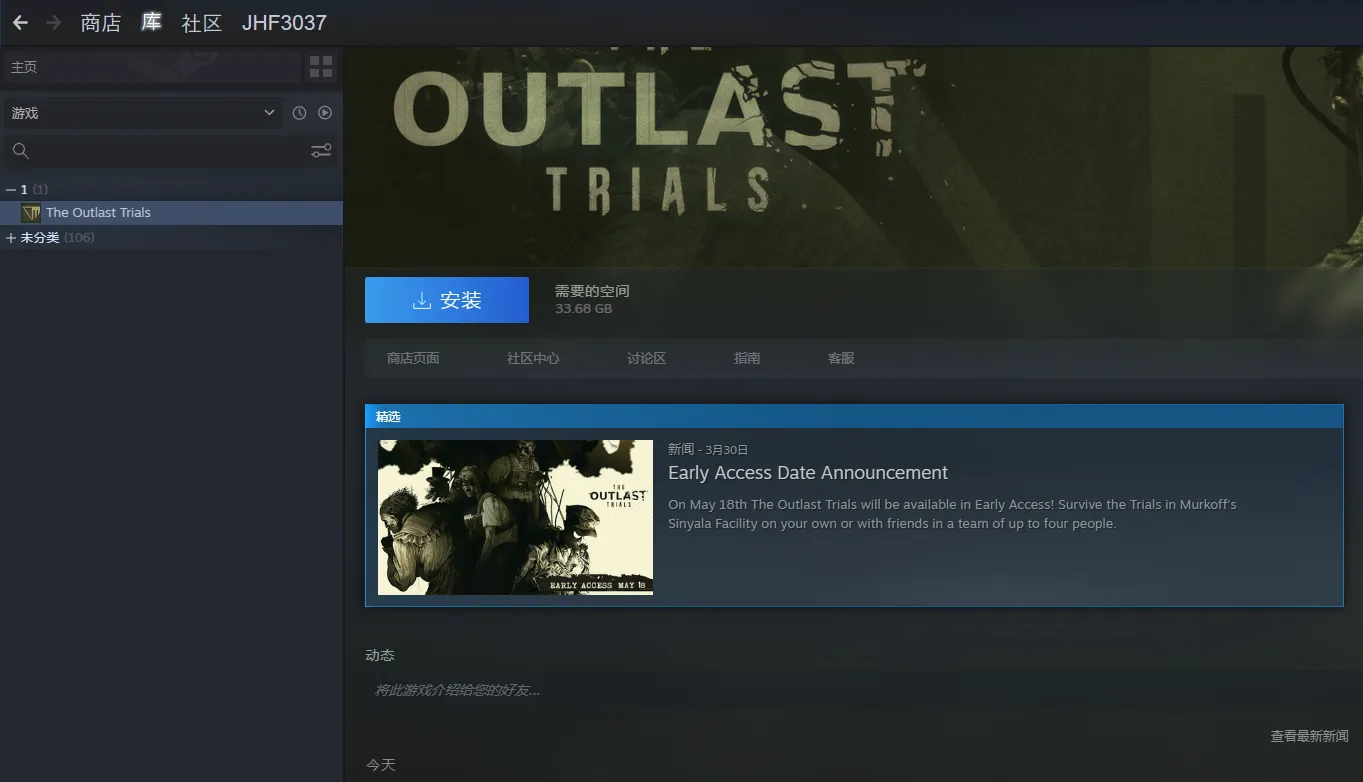This screenshot has height=782, width=1363.
Task: Collapse the "1" collection group
Action: click(11, 190)
